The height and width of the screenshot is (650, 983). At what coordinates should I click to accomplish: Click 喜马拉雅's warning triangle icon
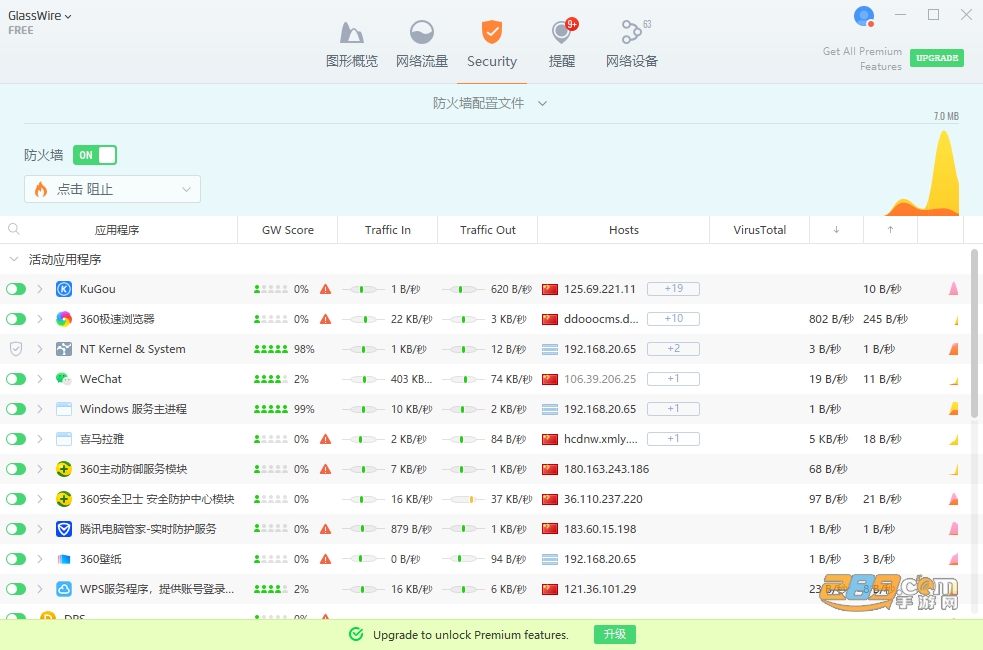325,439
